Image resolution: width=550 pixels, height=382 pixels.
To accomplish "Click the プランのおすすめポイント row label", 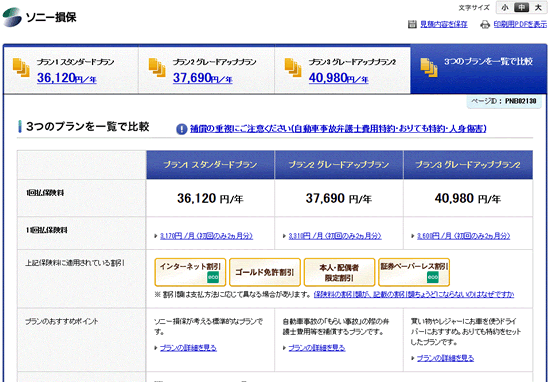I will pos(61,321).
